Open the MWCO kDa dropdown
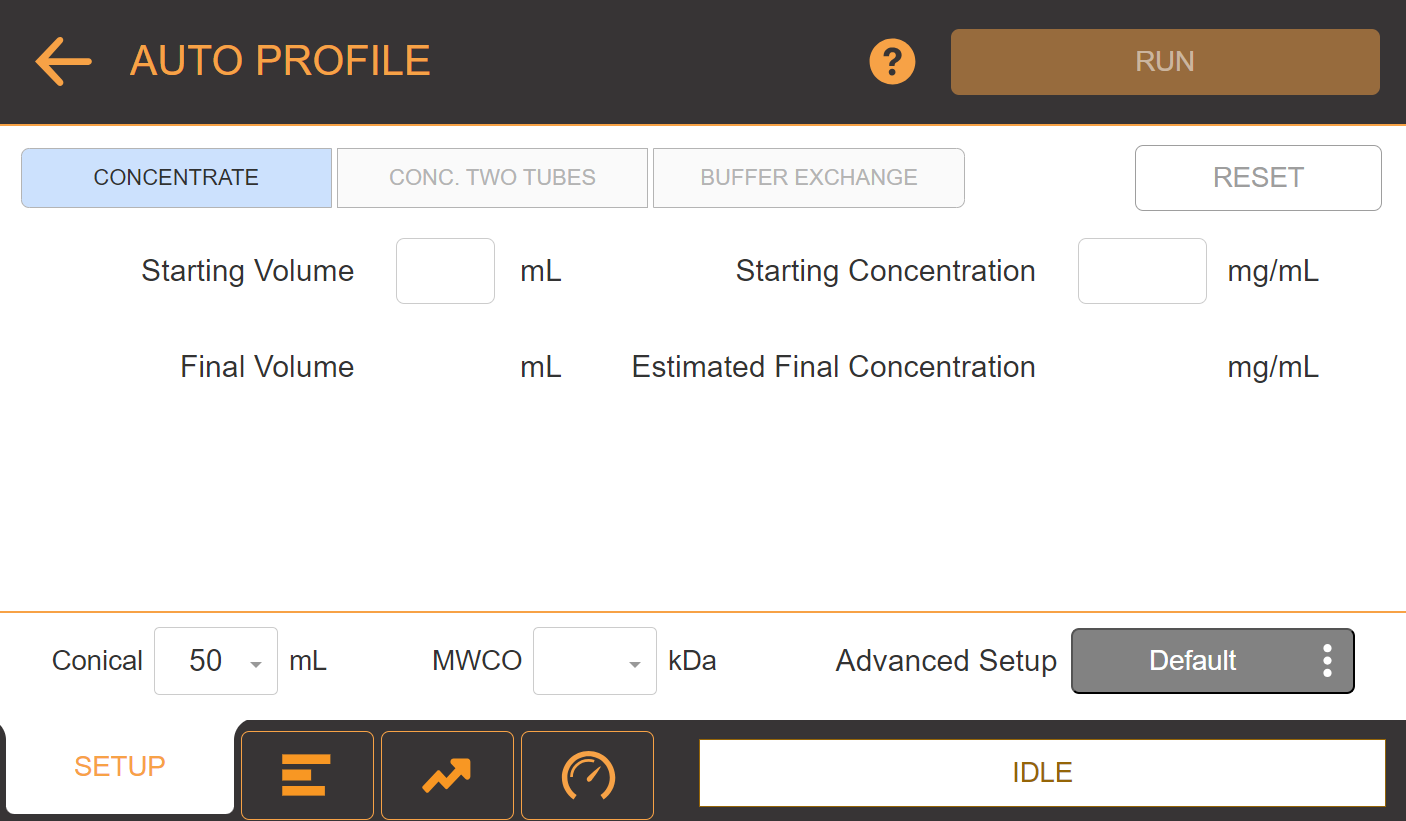1406x821 pixels. coord(595,661)
